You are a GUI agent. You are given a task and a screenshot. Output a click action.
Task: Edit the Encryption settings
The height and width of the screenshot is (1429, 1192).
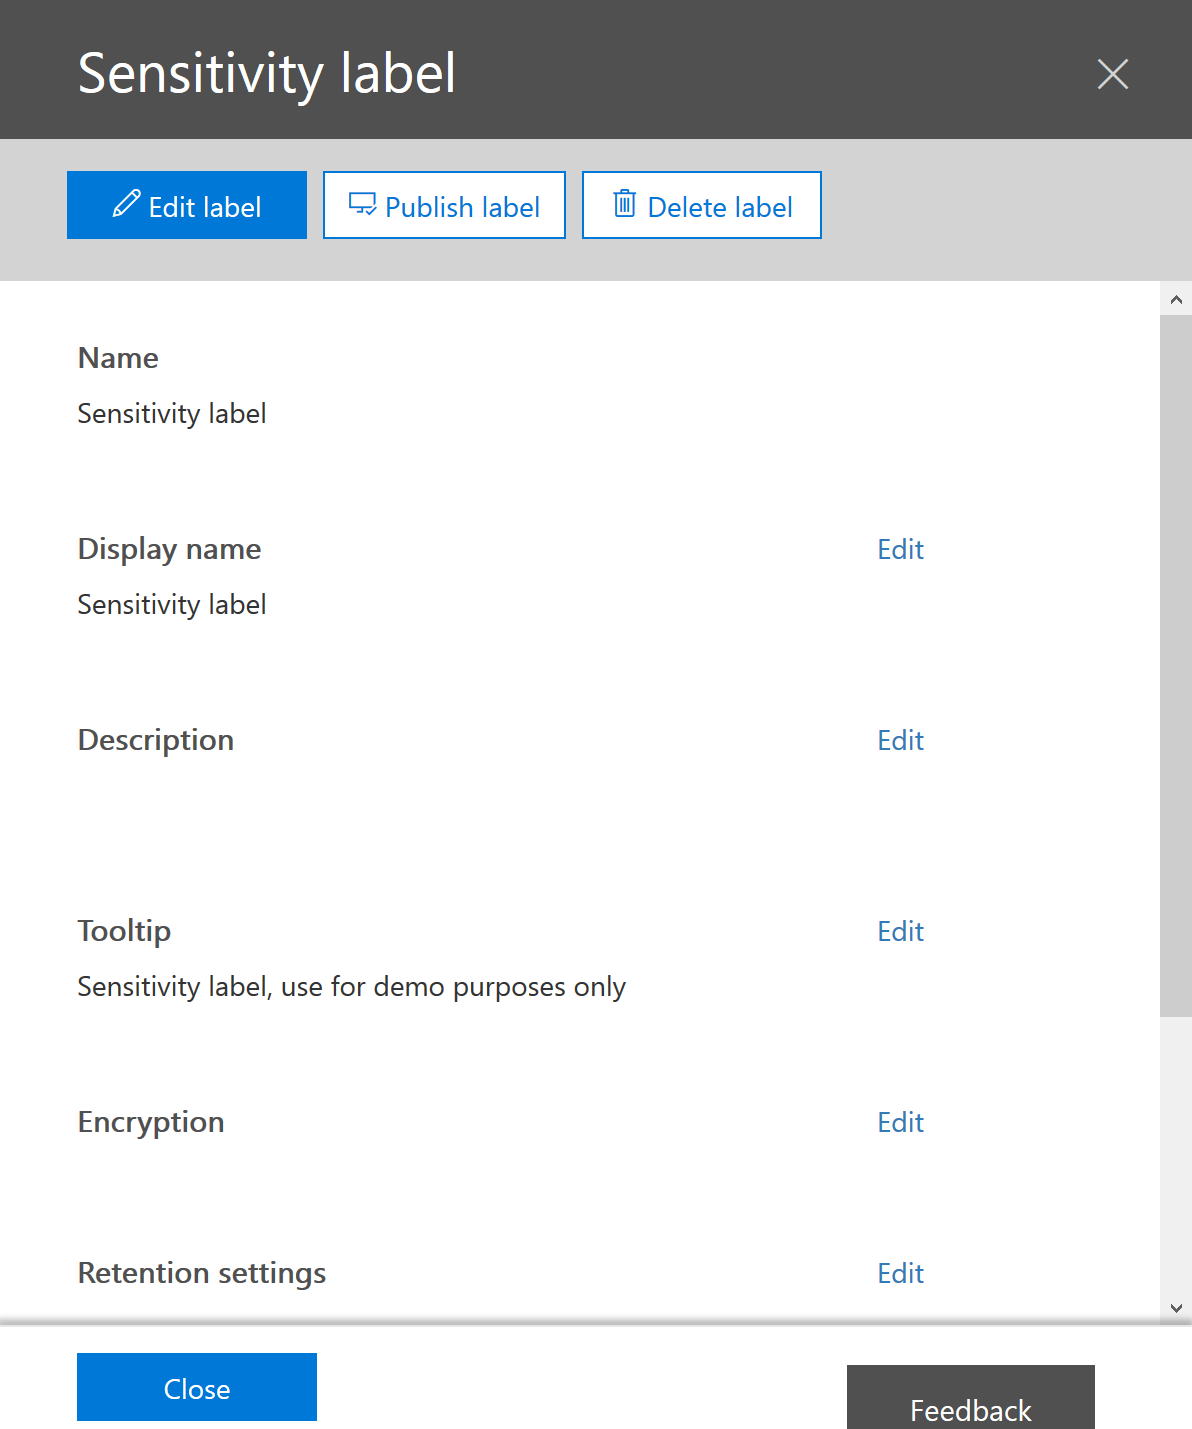900,1122
